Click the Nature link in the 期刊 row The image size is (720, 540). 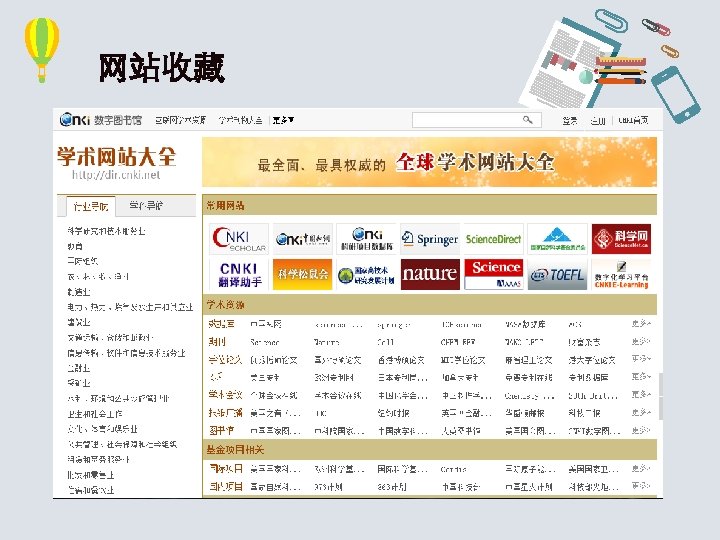326,342
